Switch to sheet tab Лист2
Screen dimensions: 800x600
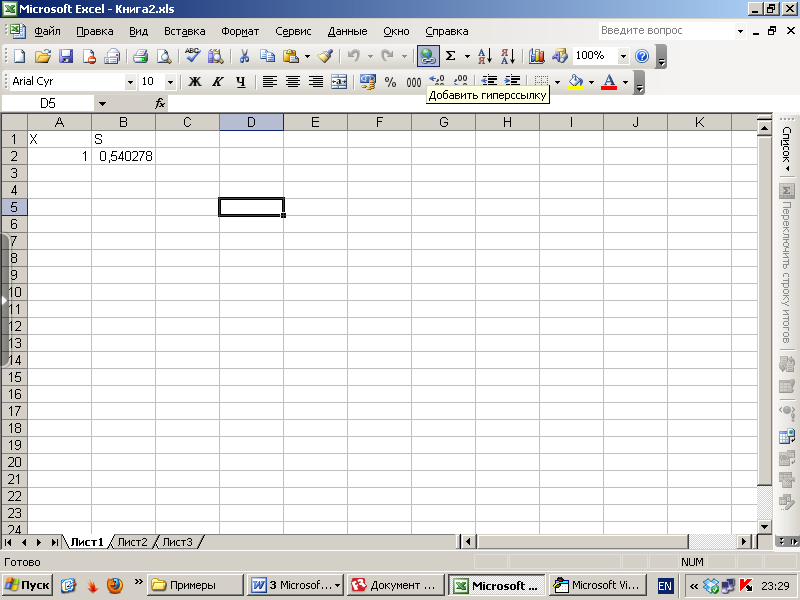pos(132,542)
